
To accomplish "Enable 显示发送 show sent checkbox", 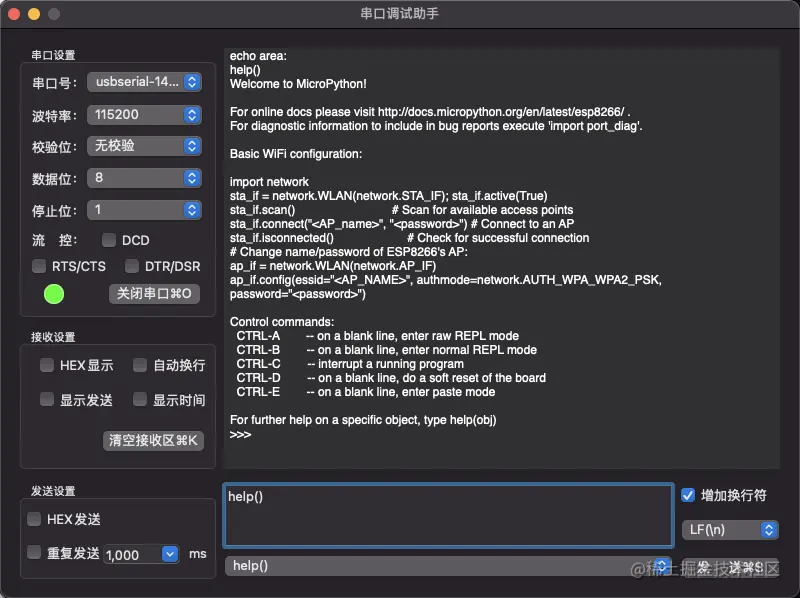I will coord(47,400).
